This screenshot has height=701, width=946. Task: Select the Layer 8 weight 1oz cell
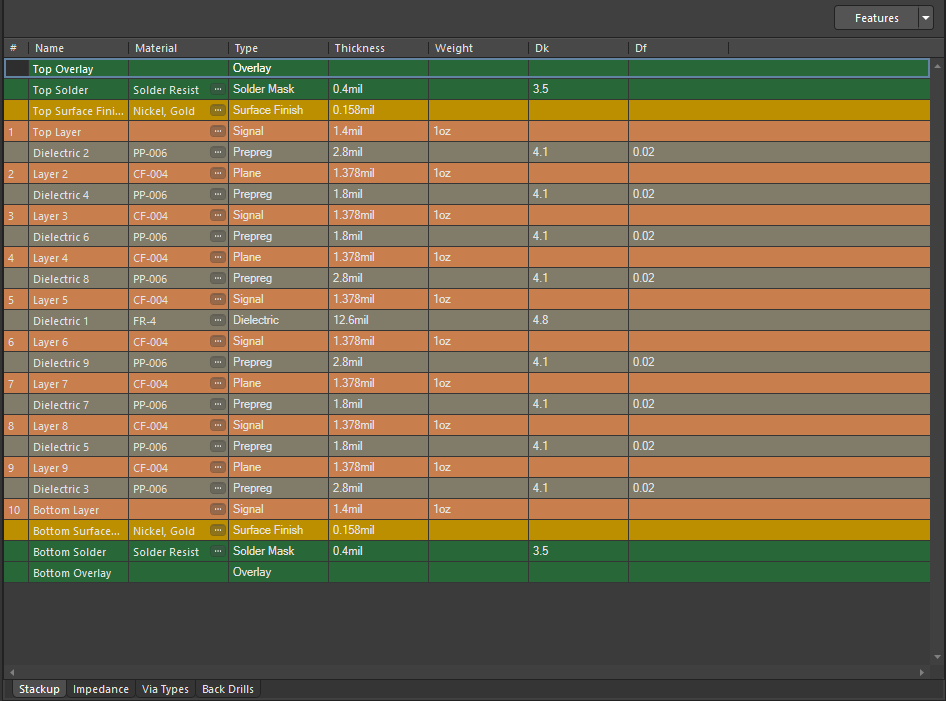point(478,425)
